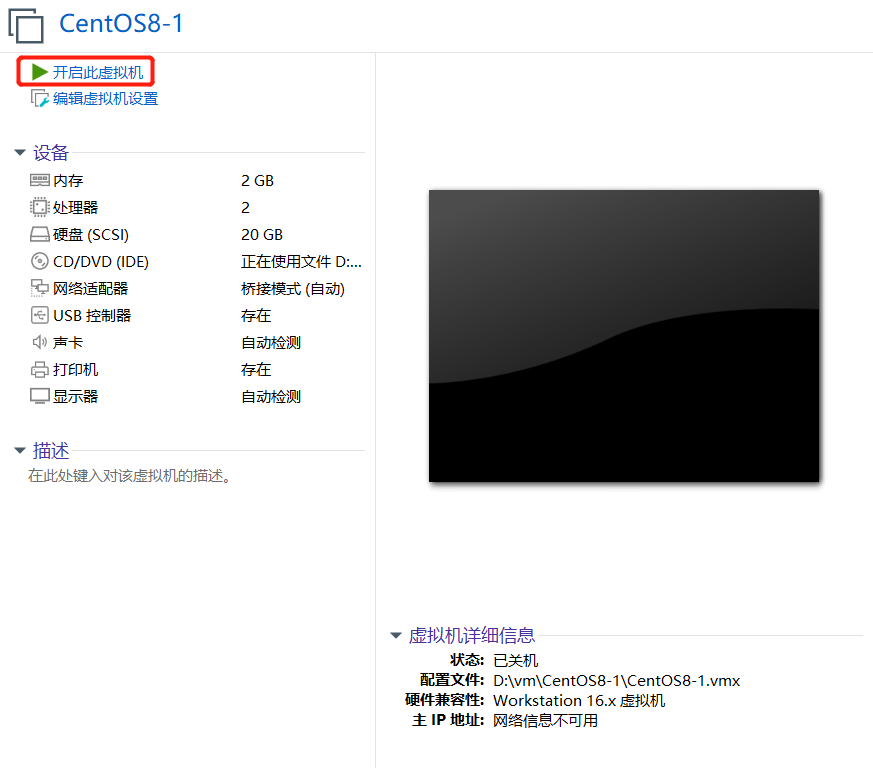Select the CD/DVD (IDE) row label
Image resolution: width=873 pixels, height=768 pixels.
point(101,261)
